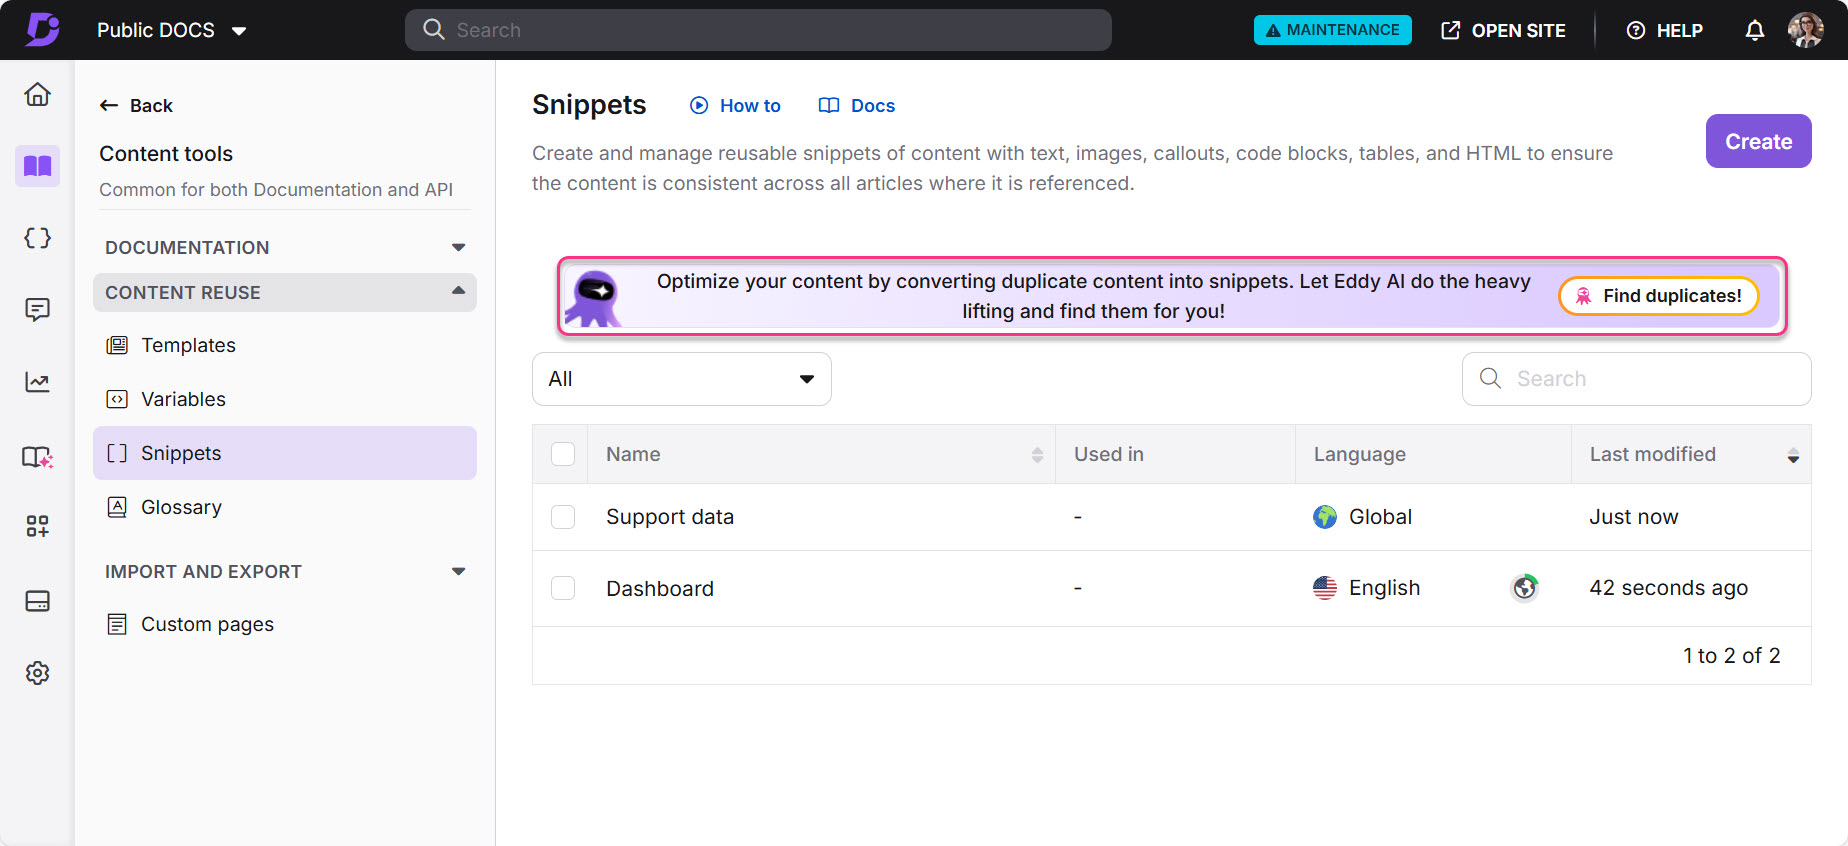Viewport: 1848px width, 846px height.
Task: Click the '1 to 2 of 2' pagination text
Action: 1731,656
